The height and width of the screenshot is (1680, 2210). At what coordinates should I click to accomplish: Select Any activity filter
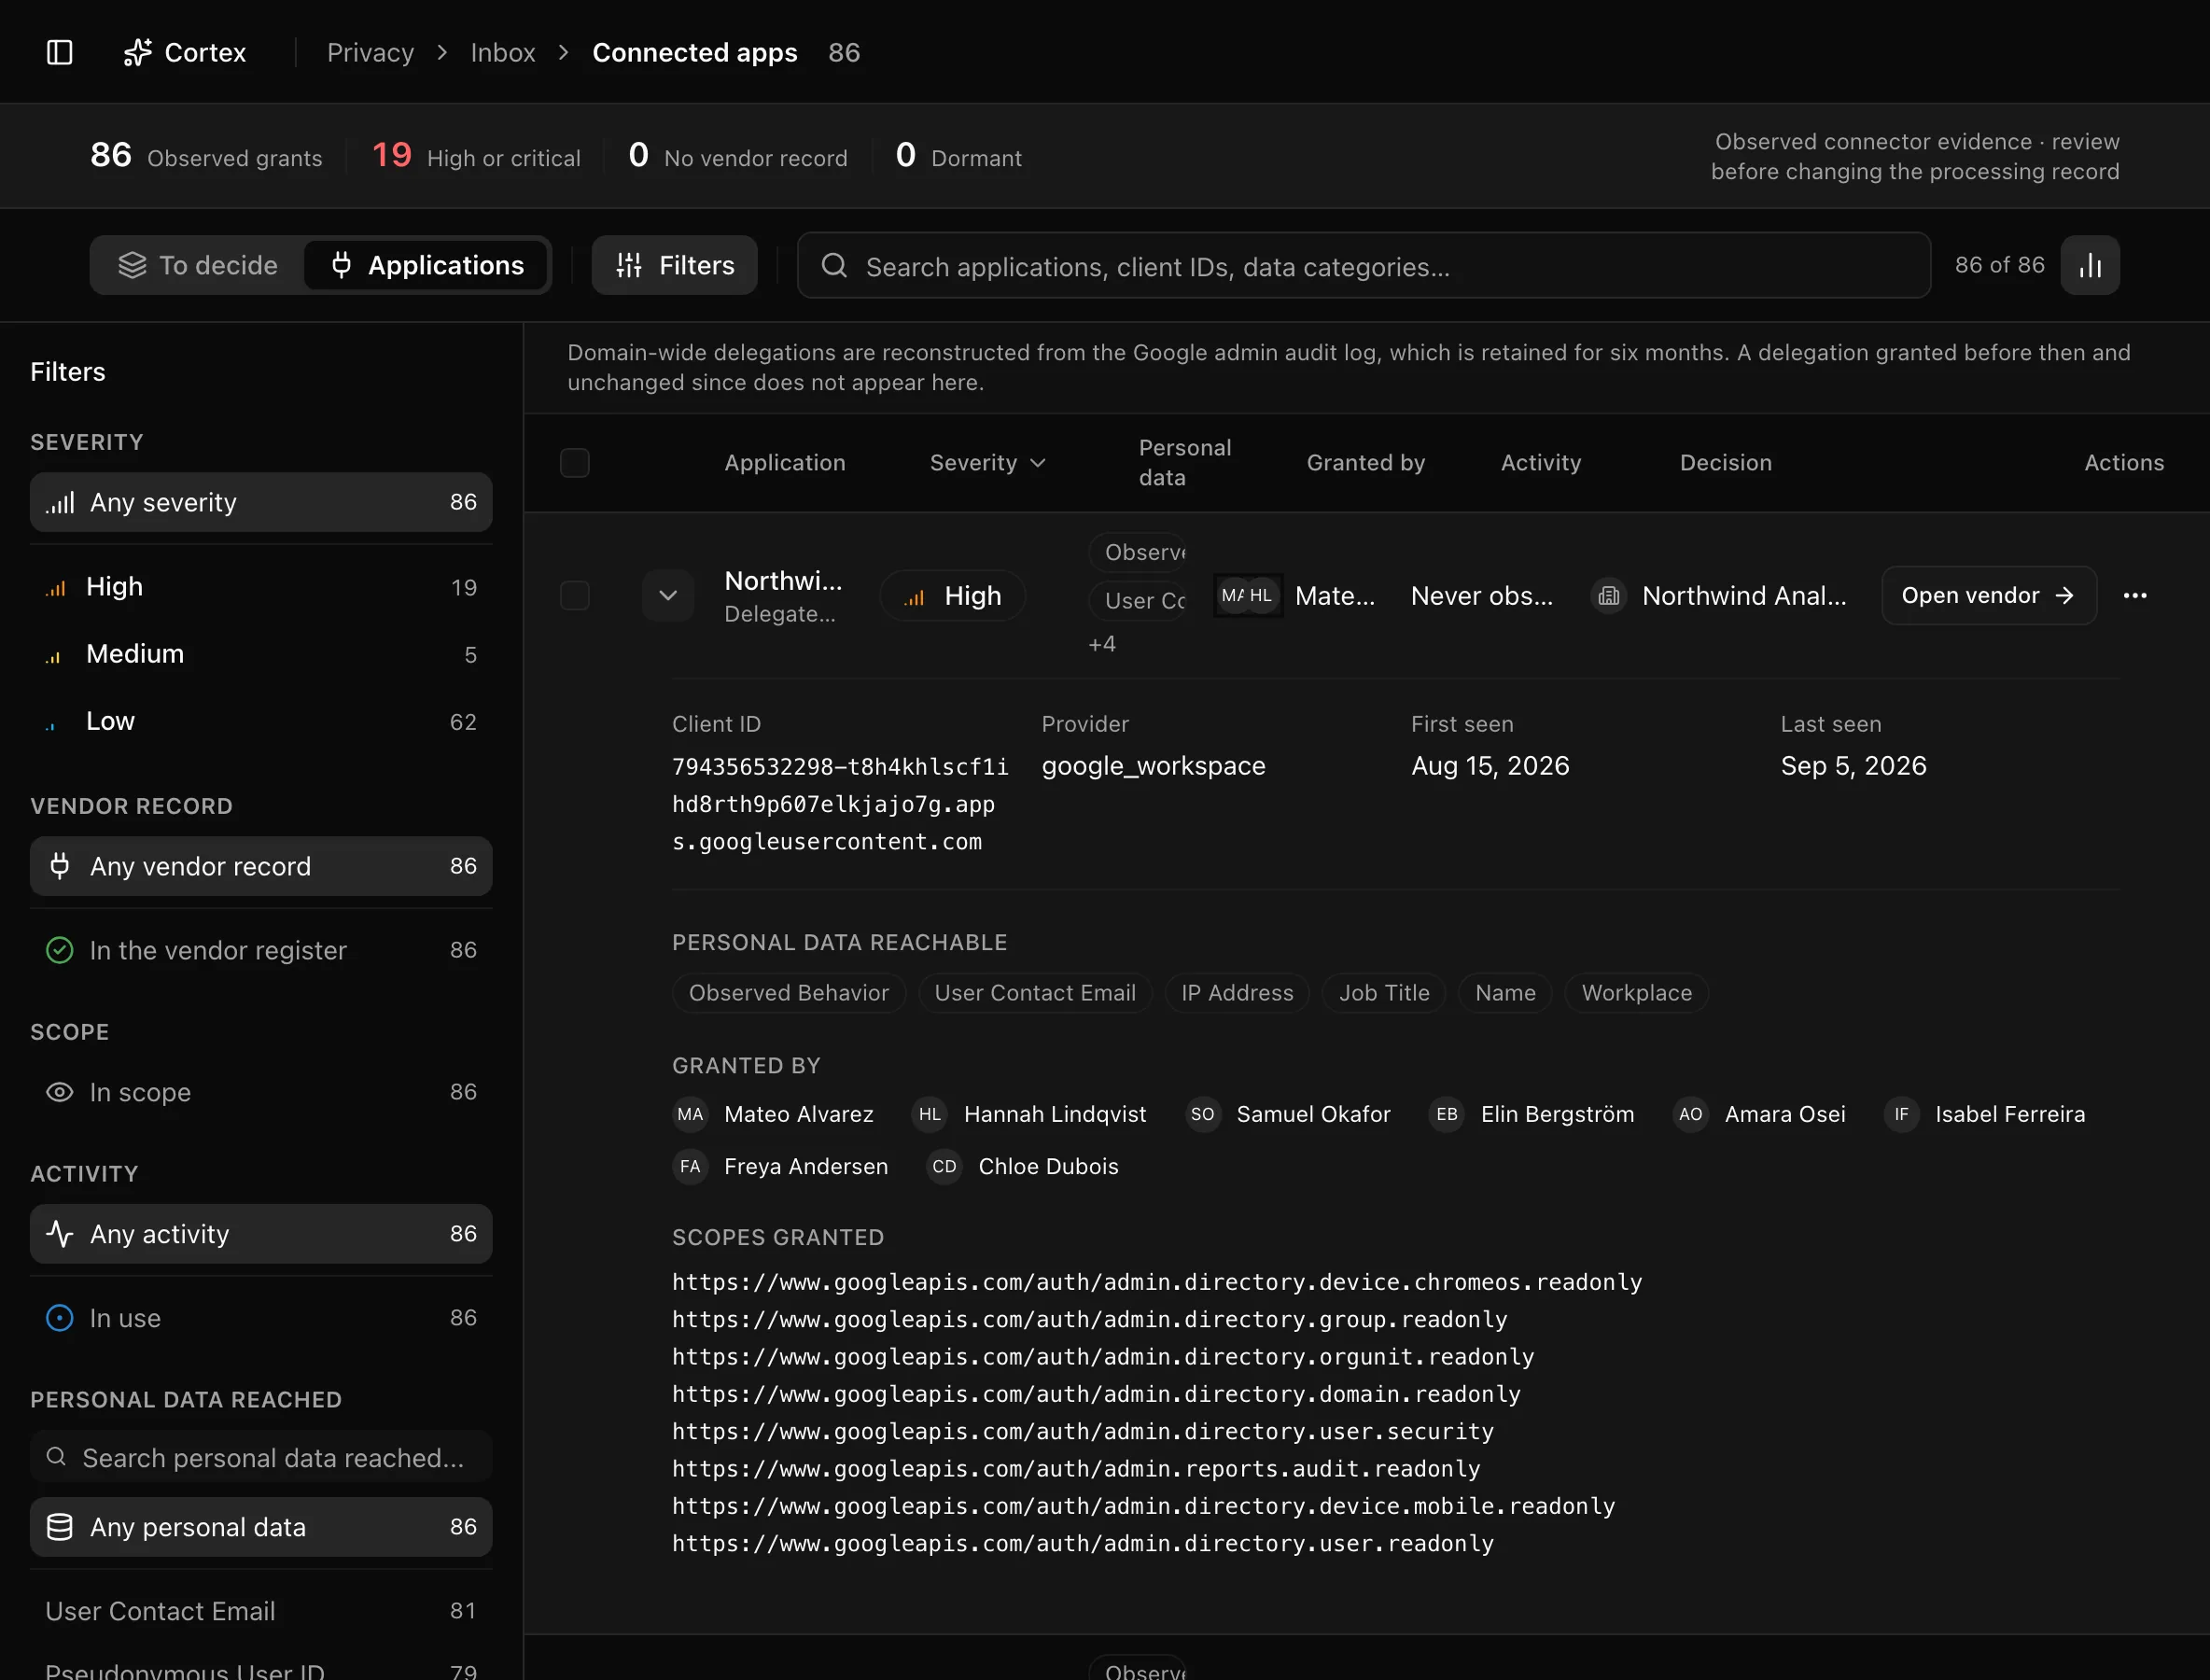point(261,1234)
